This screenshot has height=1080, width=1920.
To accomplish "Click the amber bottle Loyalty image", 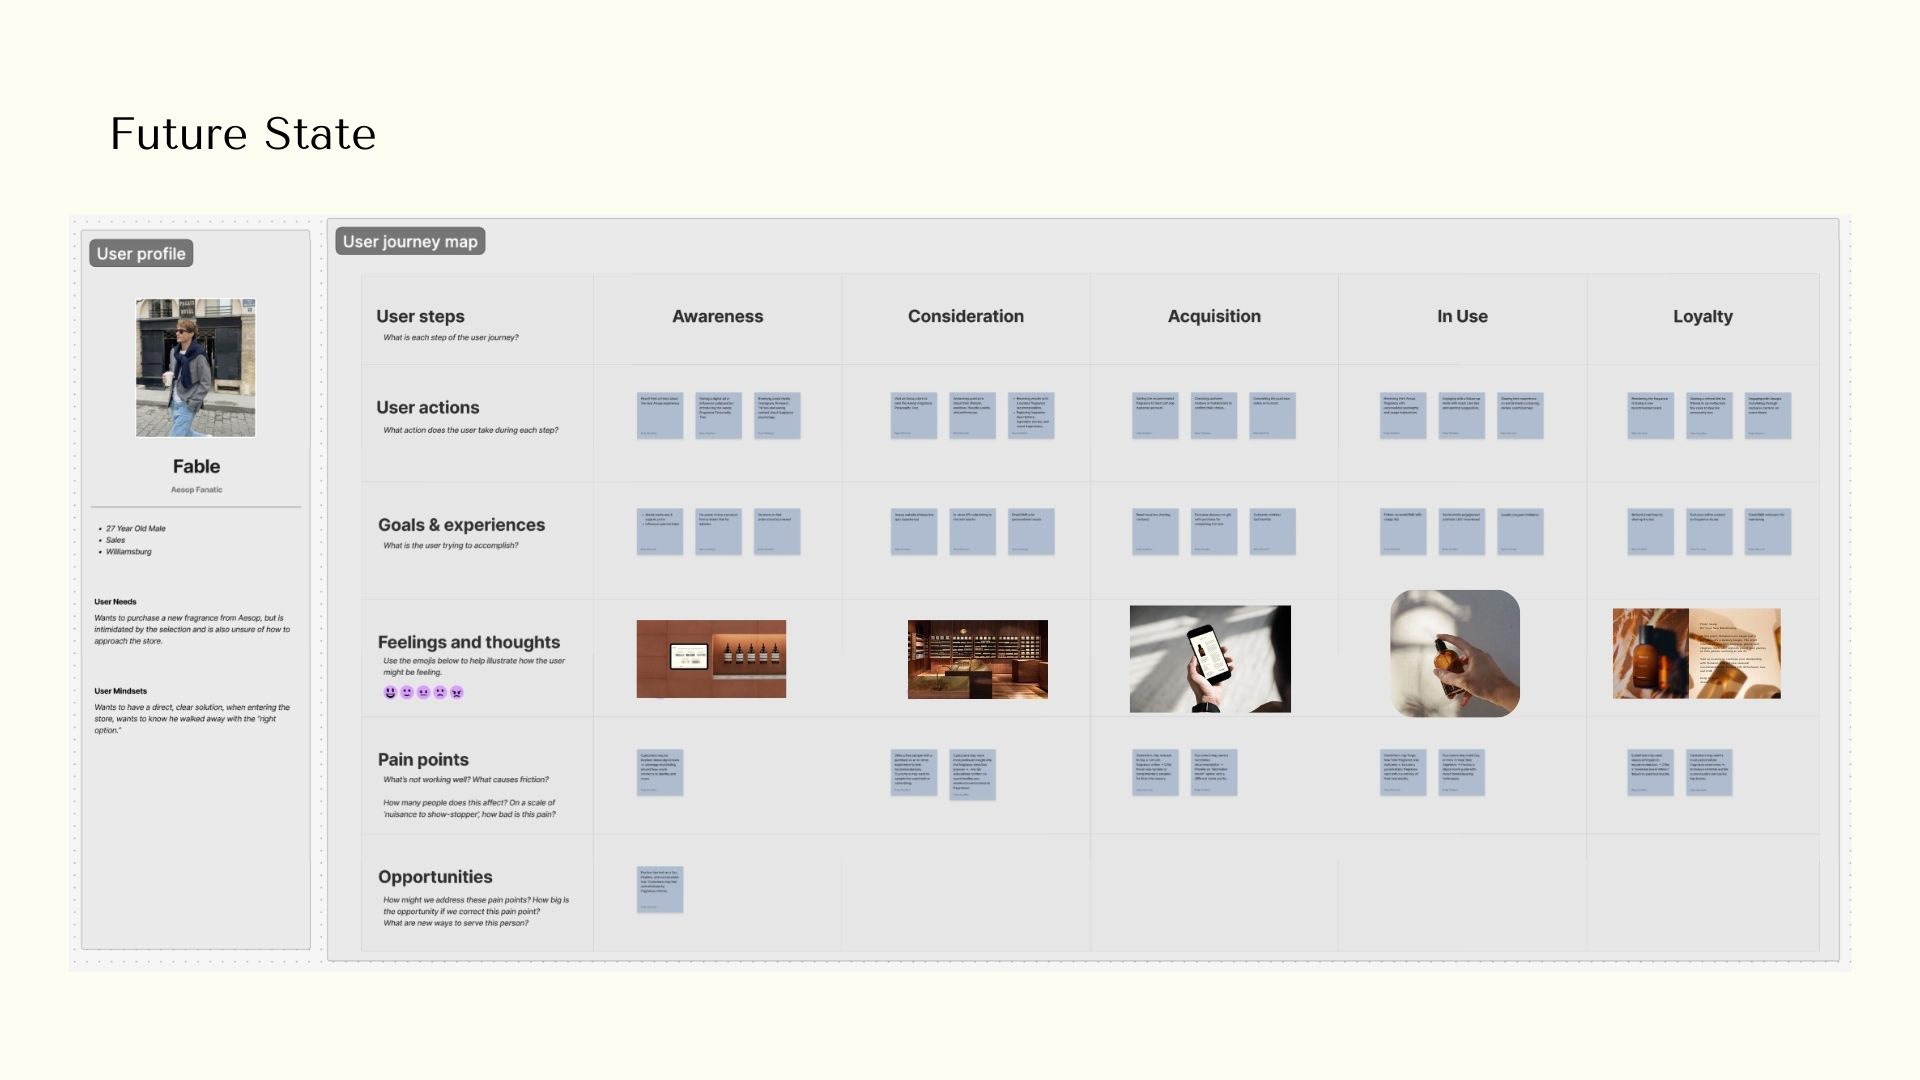I will 1696,653.
